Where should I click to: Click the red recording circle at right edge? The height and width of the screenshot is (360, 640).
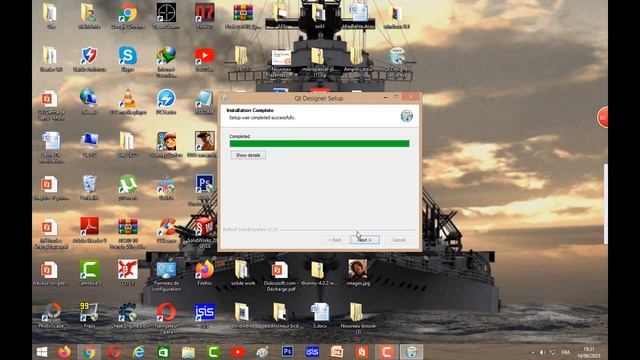pos(602,118)
